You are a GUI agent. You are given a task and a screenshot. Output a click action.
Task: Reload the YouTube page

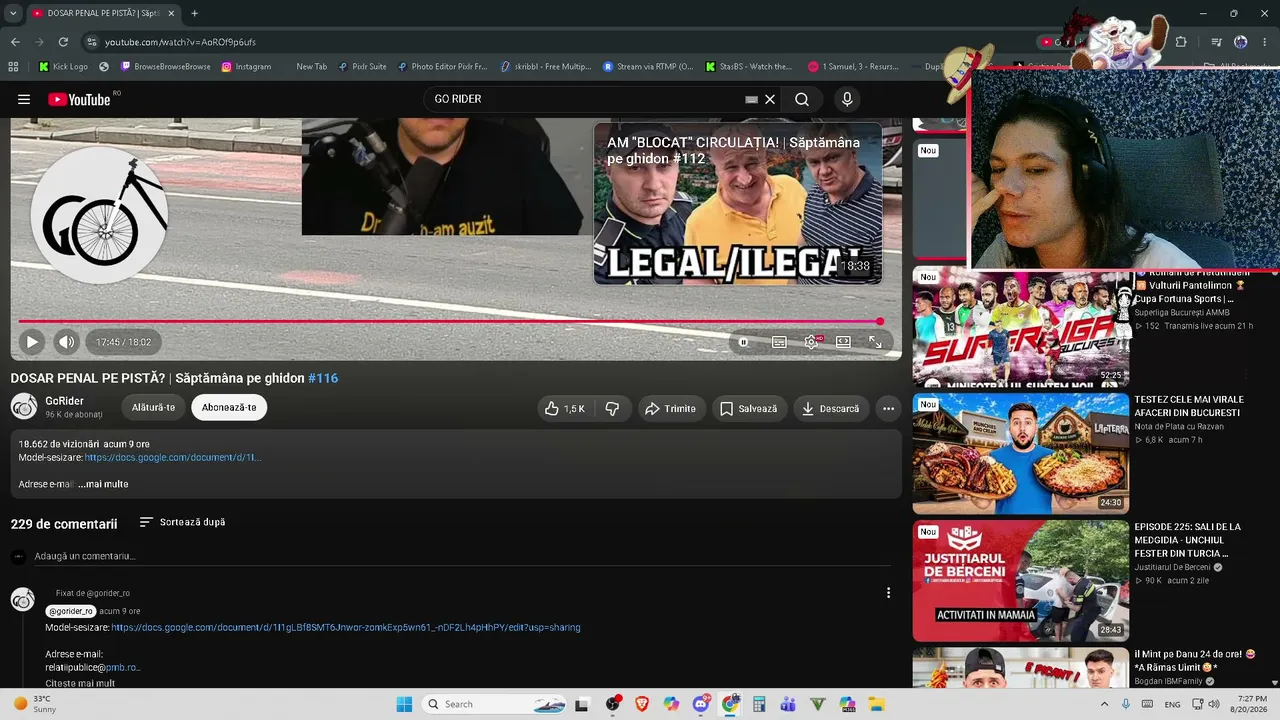(63, 42)
